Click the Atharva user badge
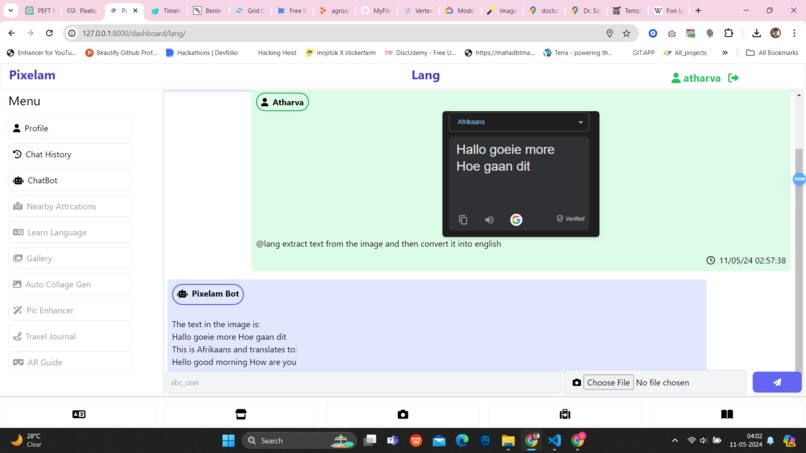 click(x=282, y=102)
